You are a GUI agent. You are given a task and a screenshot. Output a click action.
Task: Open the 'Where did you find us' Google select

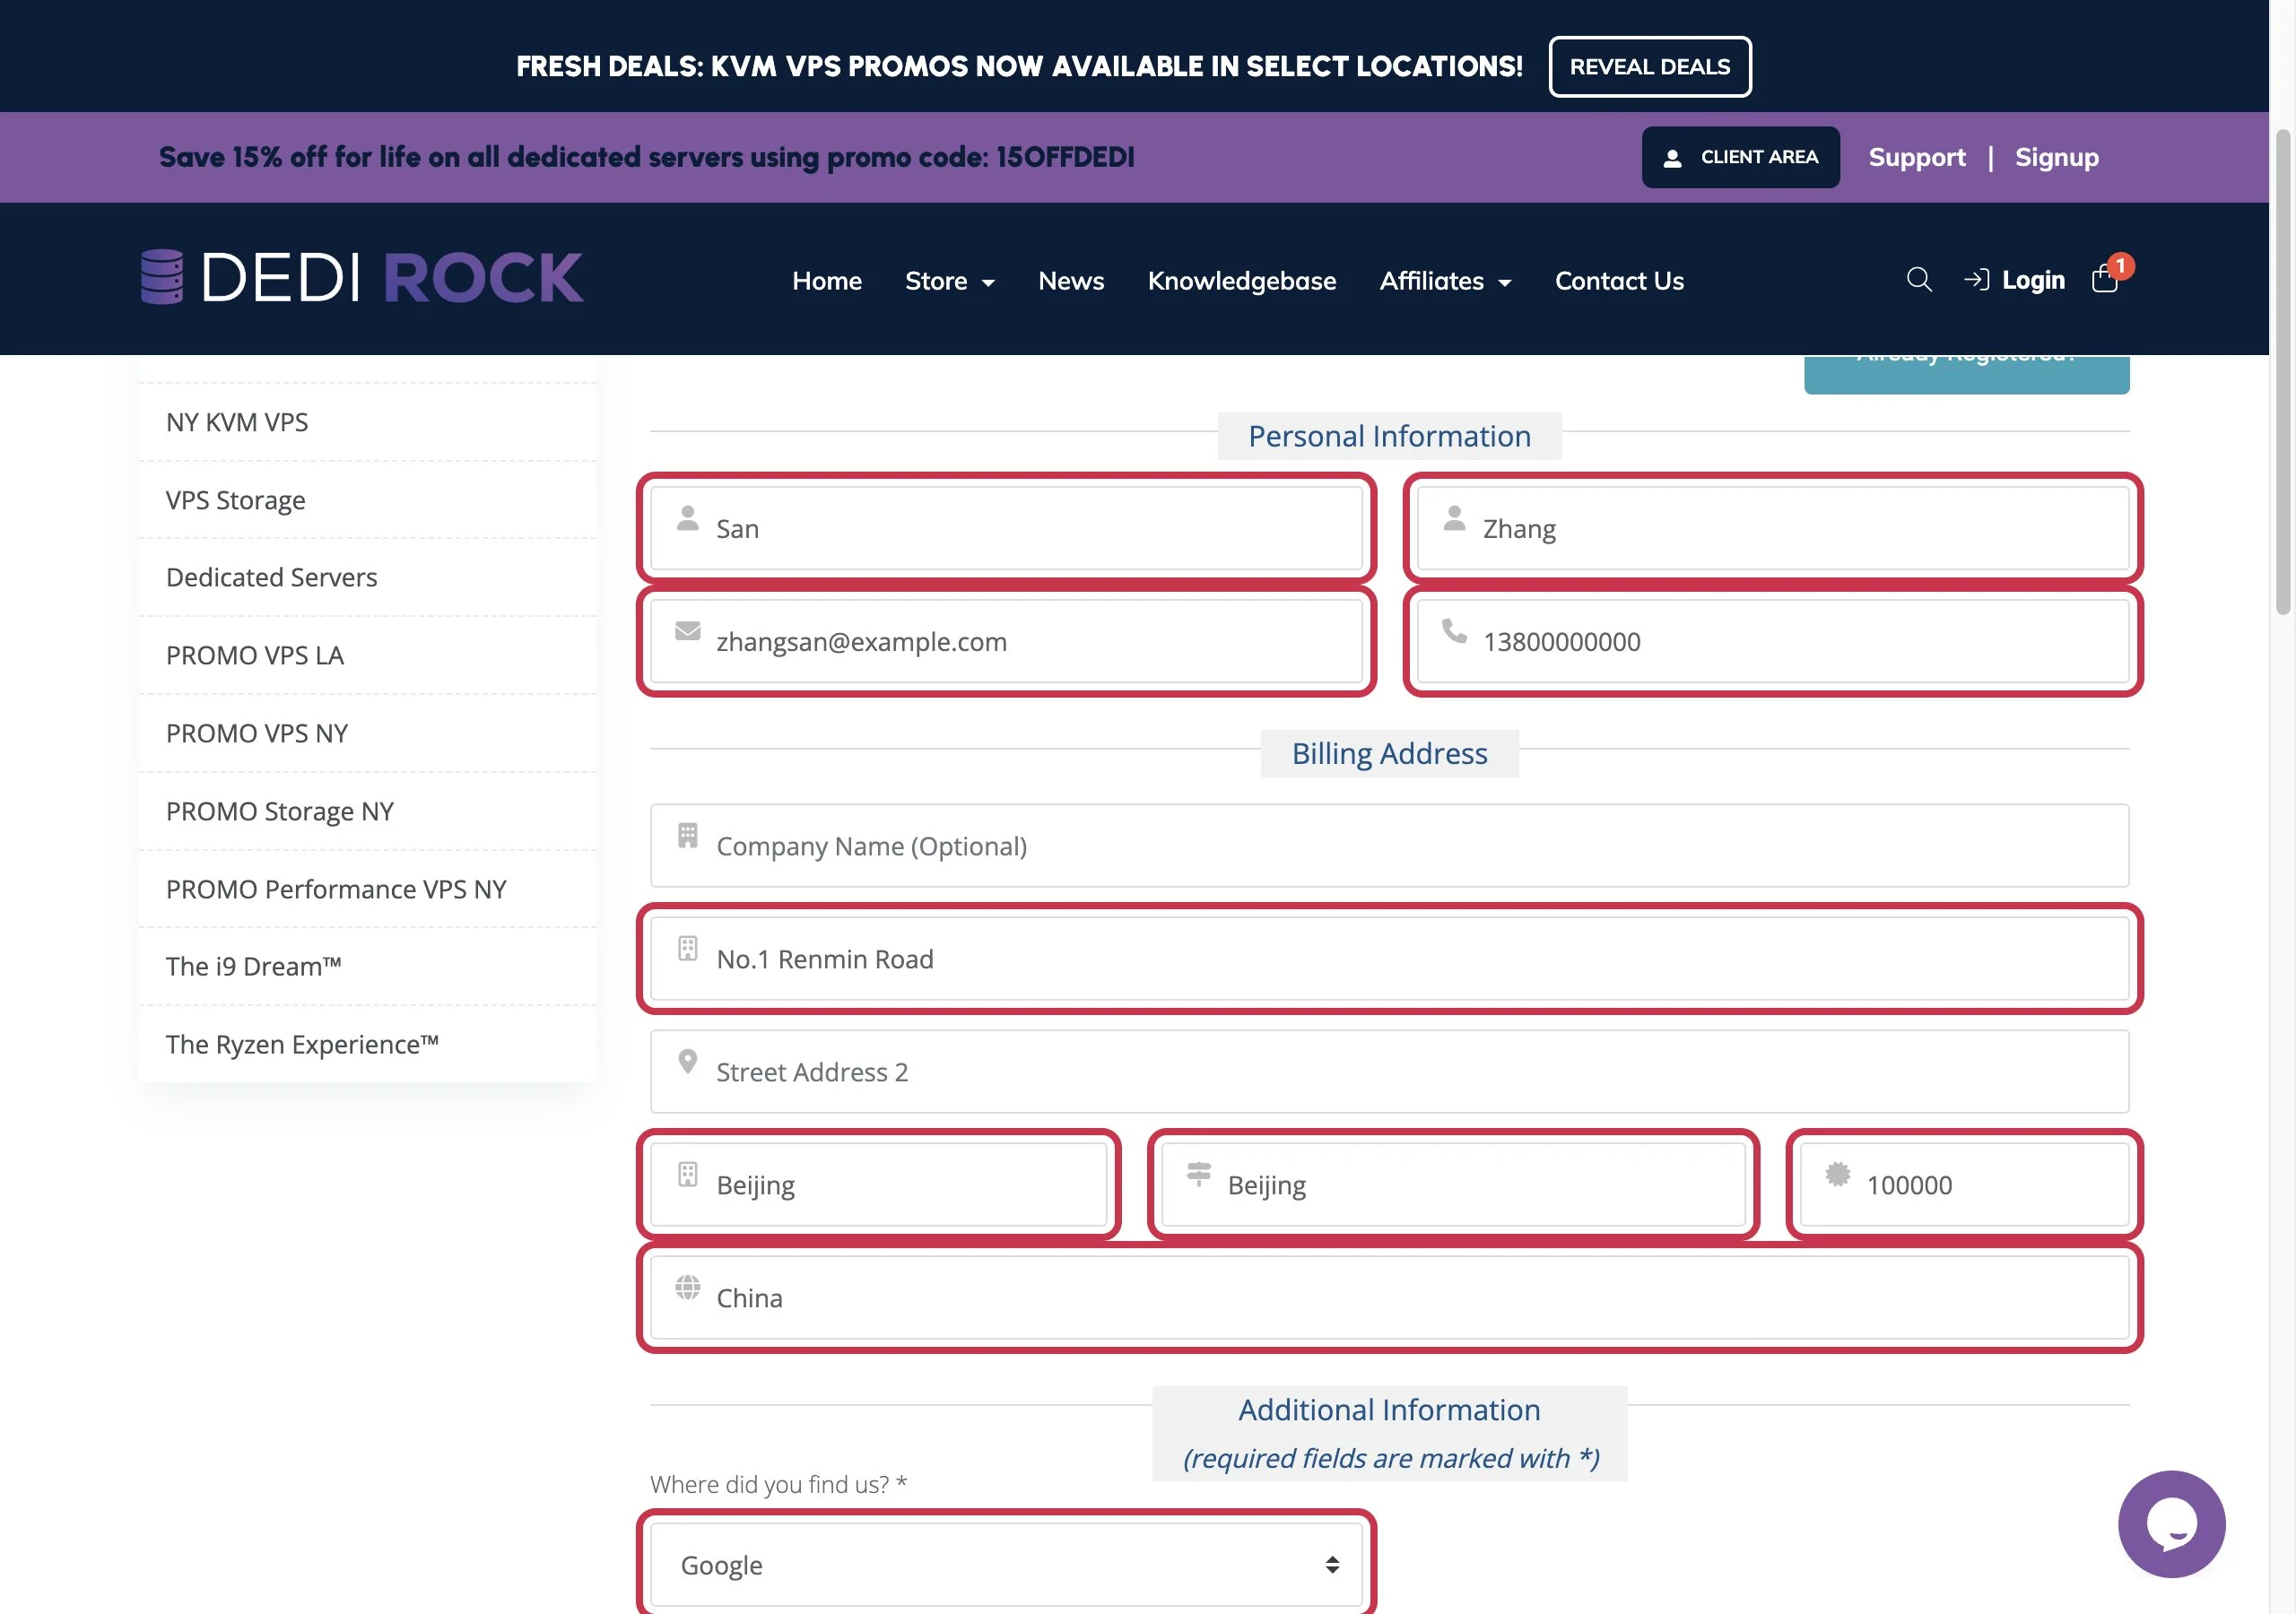coord(1006,1565)
